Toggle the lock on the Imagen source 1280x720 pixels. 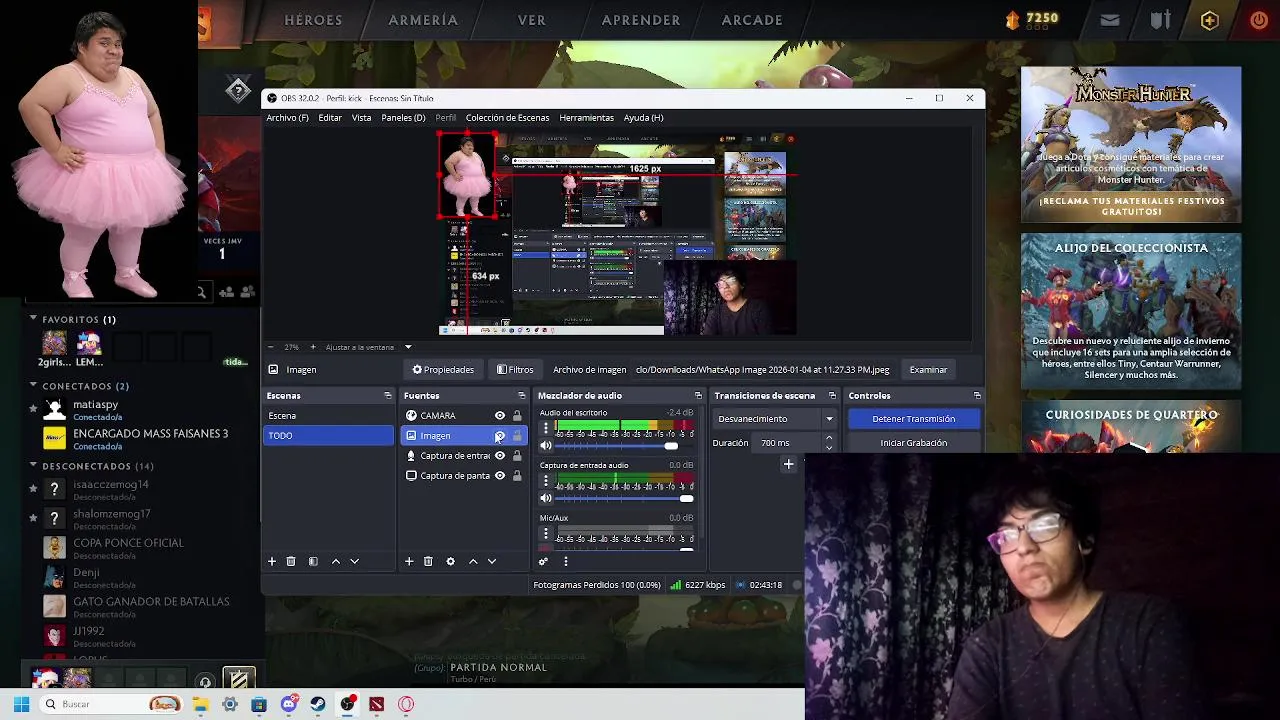[x=517, y=436]
